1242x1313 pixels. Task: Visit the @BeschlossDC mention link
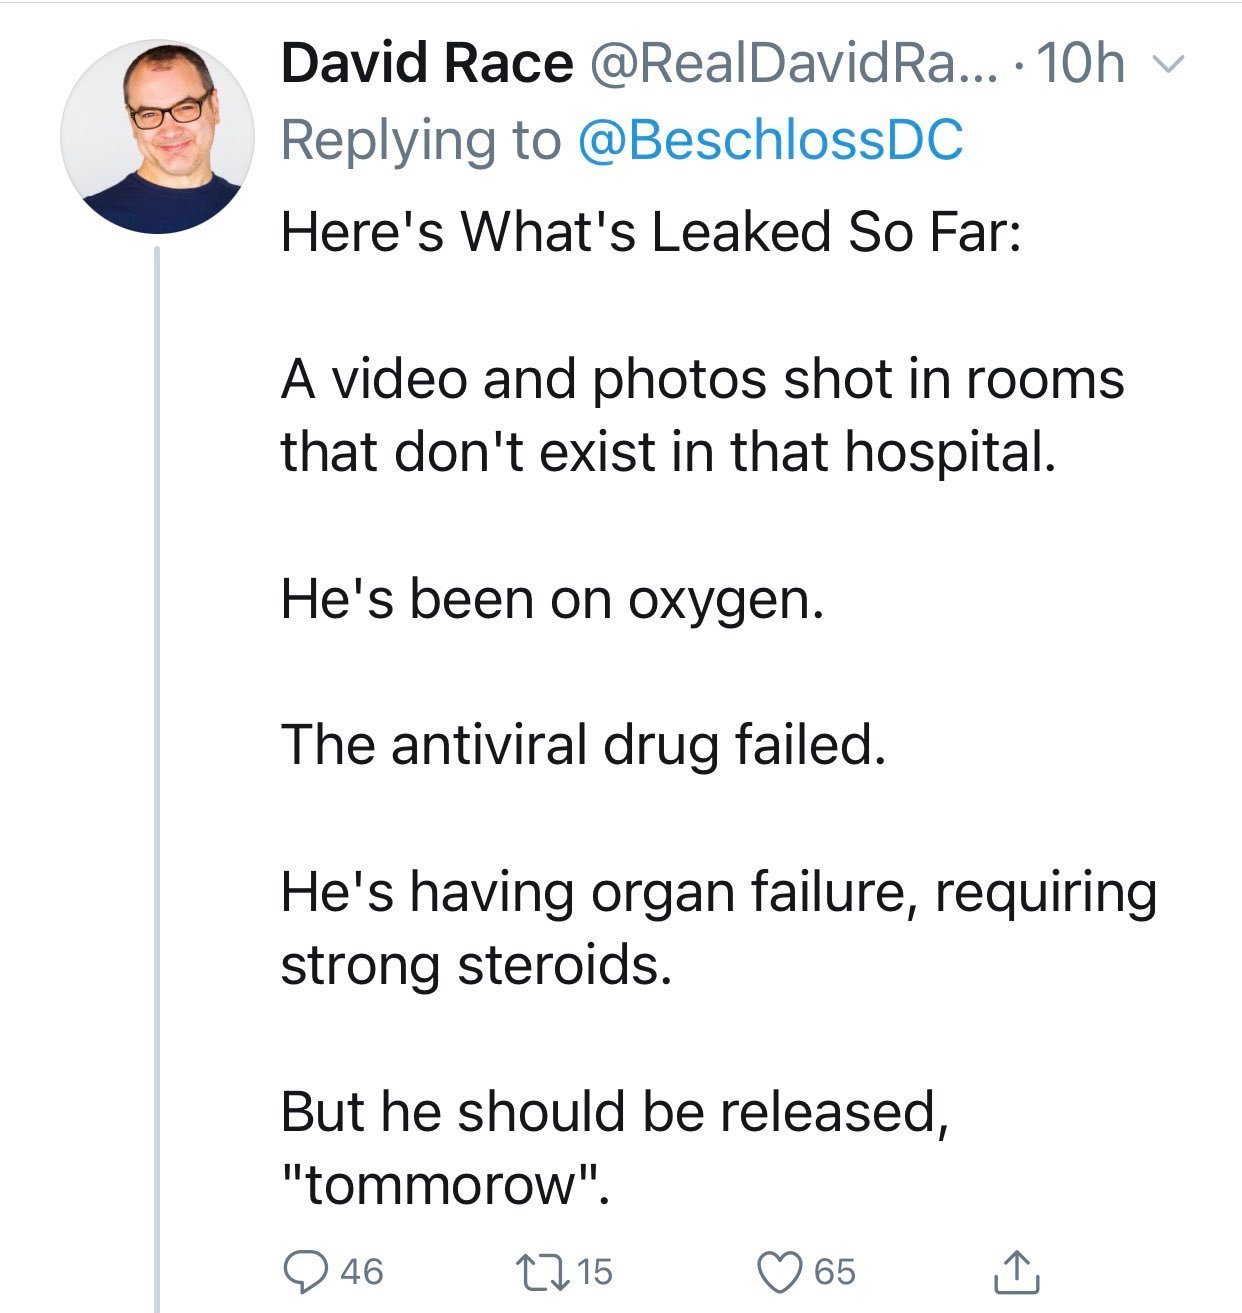(770, 140)
